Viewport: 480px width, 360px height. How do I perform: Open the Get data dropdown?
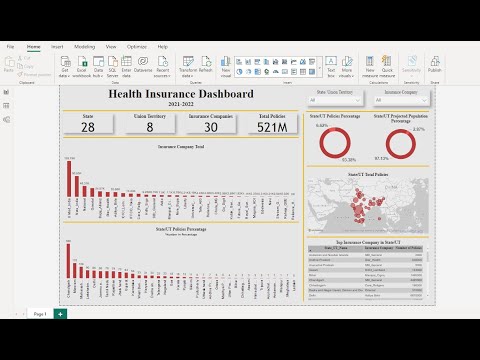65,67
